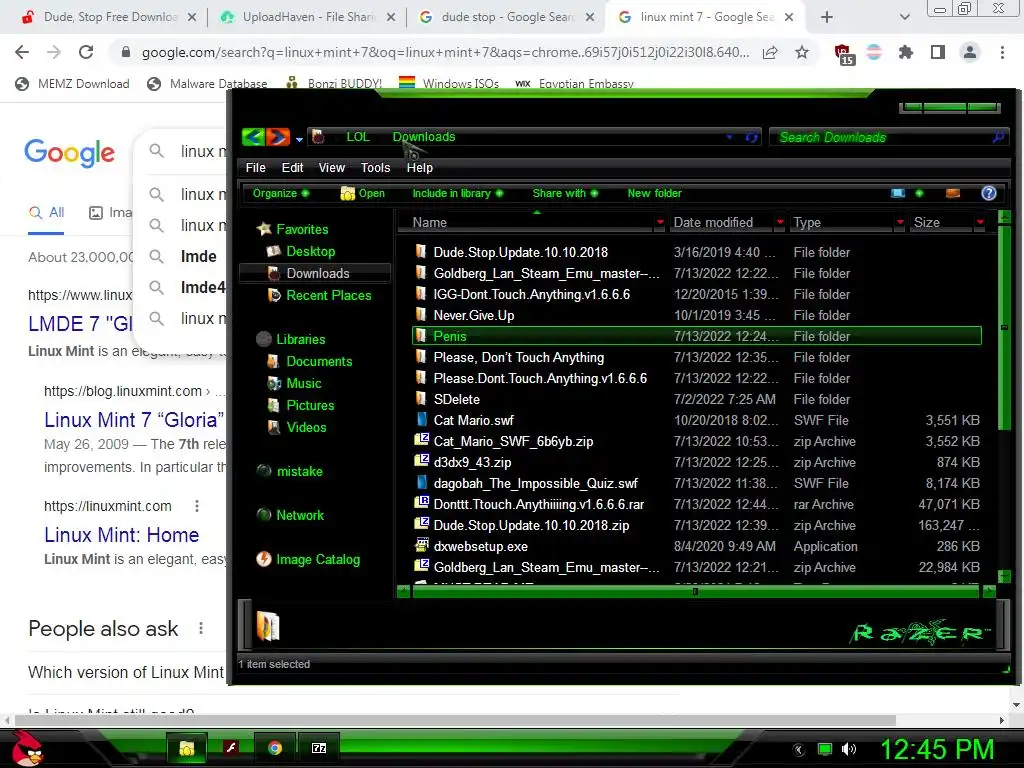Viewport: 1024px width, 768px height.
Task: Expand the Share with dropdown
Action: [565, 193]
